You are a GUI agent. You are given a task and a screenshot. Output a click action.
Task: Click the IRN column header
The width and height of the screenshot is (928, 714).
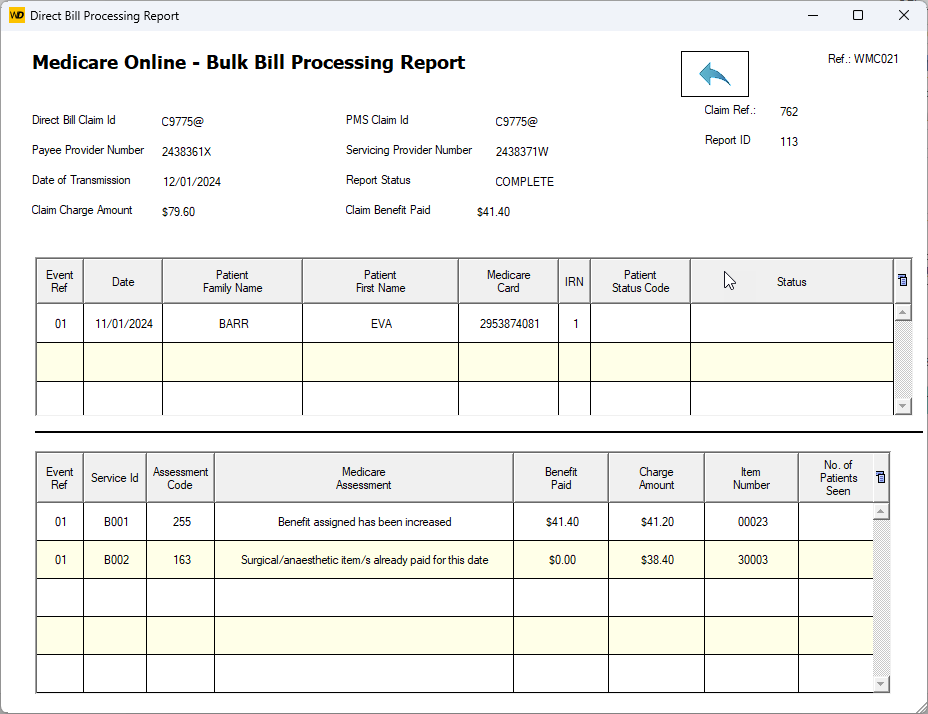tap(574, 282)
